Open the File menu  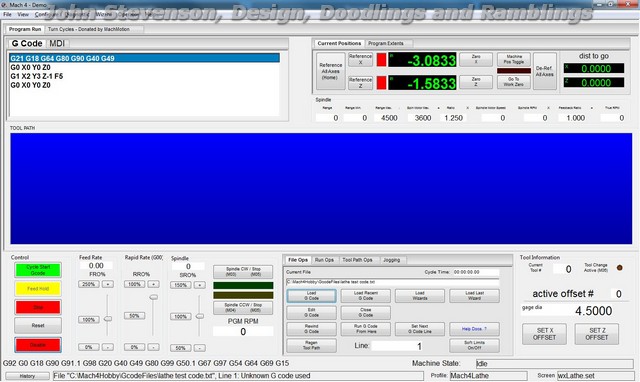(7, 14)
